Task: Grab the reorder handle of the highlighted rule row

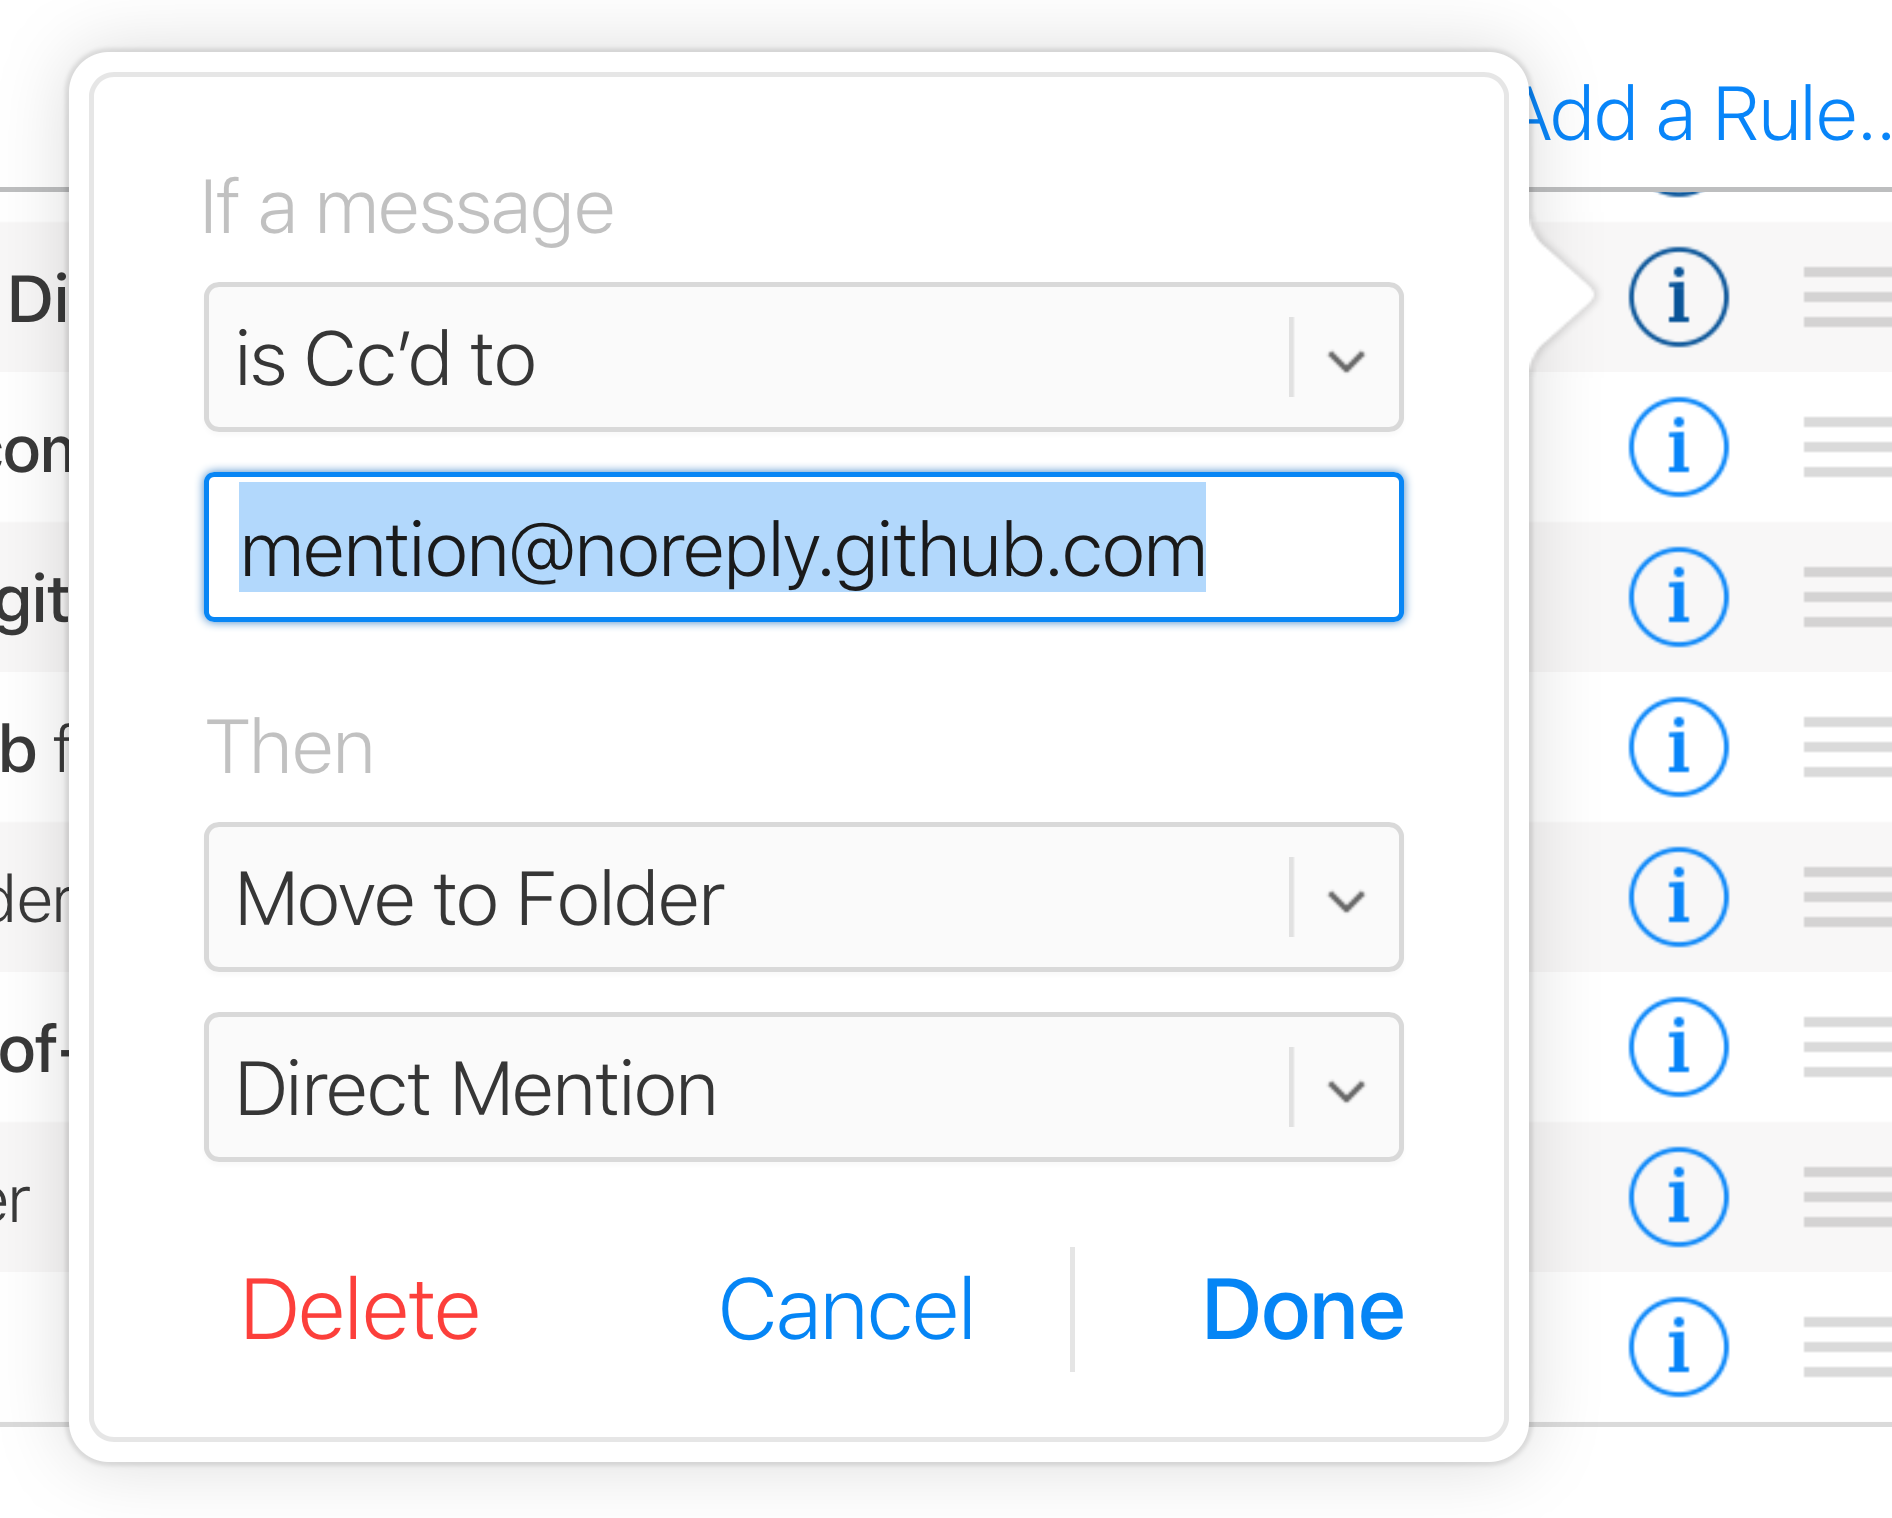Action: (x=1846, y=297)
